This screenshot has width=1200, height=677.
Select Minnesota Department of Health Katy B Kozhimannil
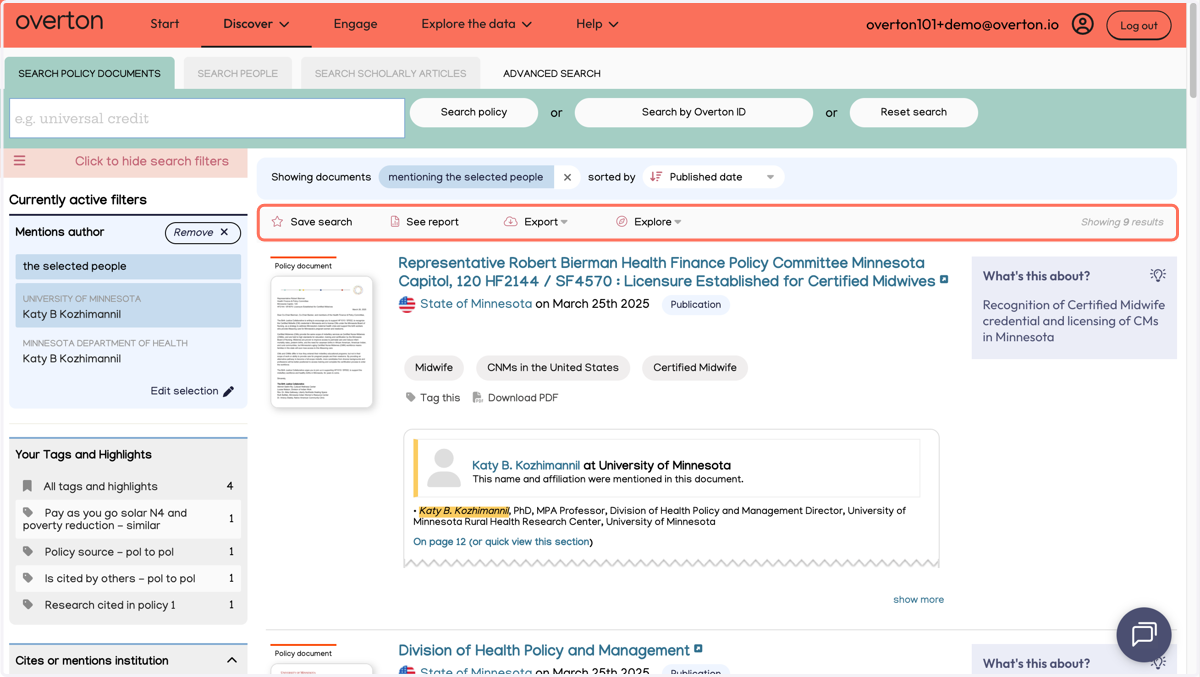click(x=128, y=350)
